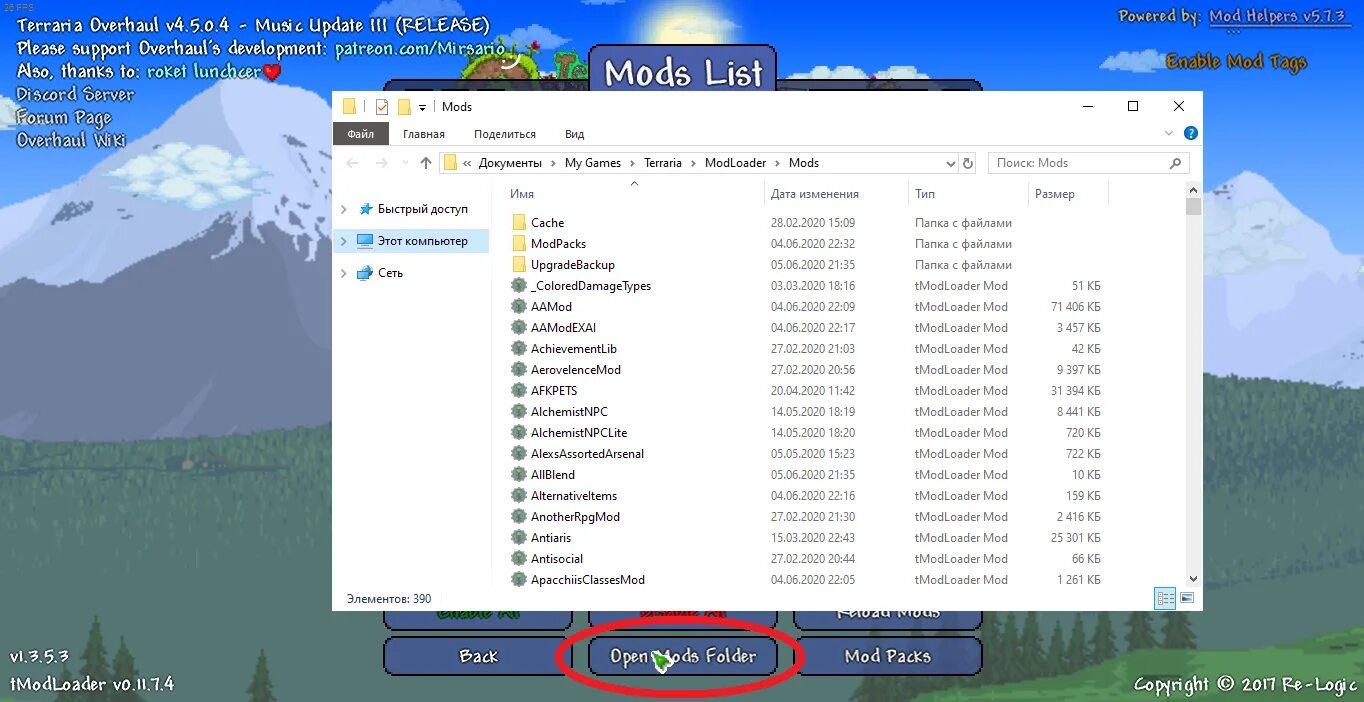This screenshot has height=702, width=1364.
Task: Click the Explorer forward arrow
Action: (x=381, y=163)
